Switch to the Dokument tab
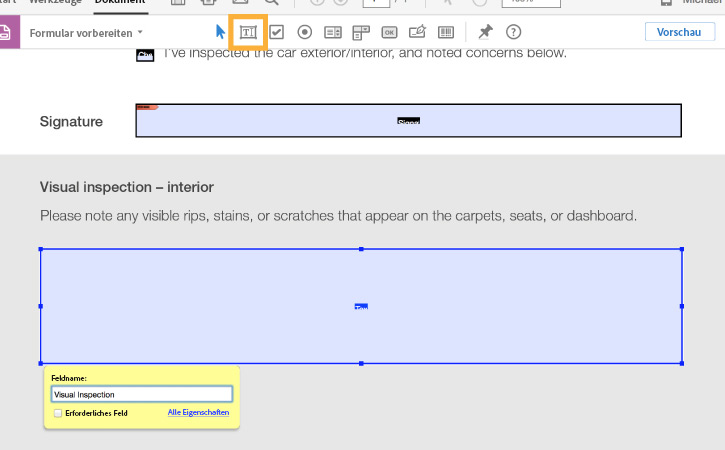The image size is (725, 450). coord(120,2)
